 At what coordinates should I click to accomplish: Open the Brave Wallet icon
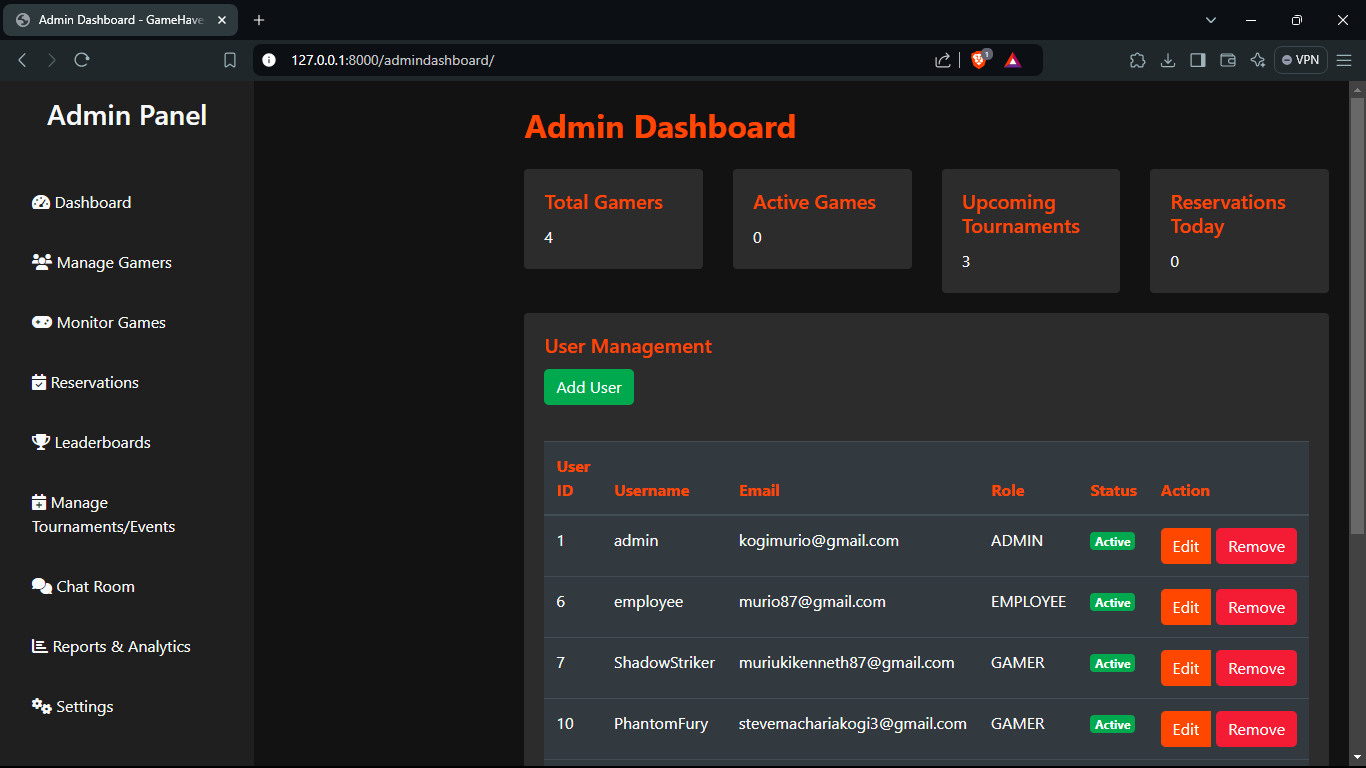[x=1228, y=60]
